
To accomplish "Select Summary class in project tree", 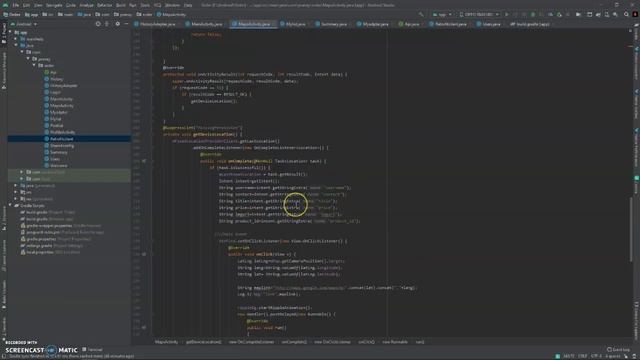I will coord(56,152).
